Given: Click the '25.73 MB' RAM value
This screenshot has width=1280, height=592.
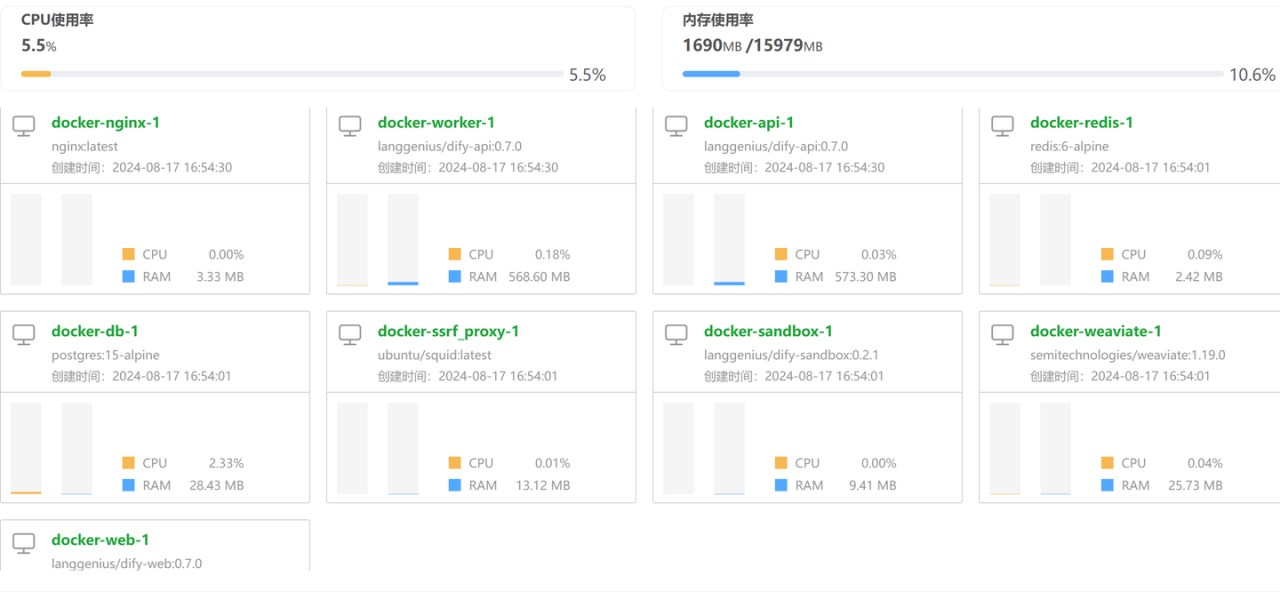Looking at the screenshot, I should pos(1195,485).
